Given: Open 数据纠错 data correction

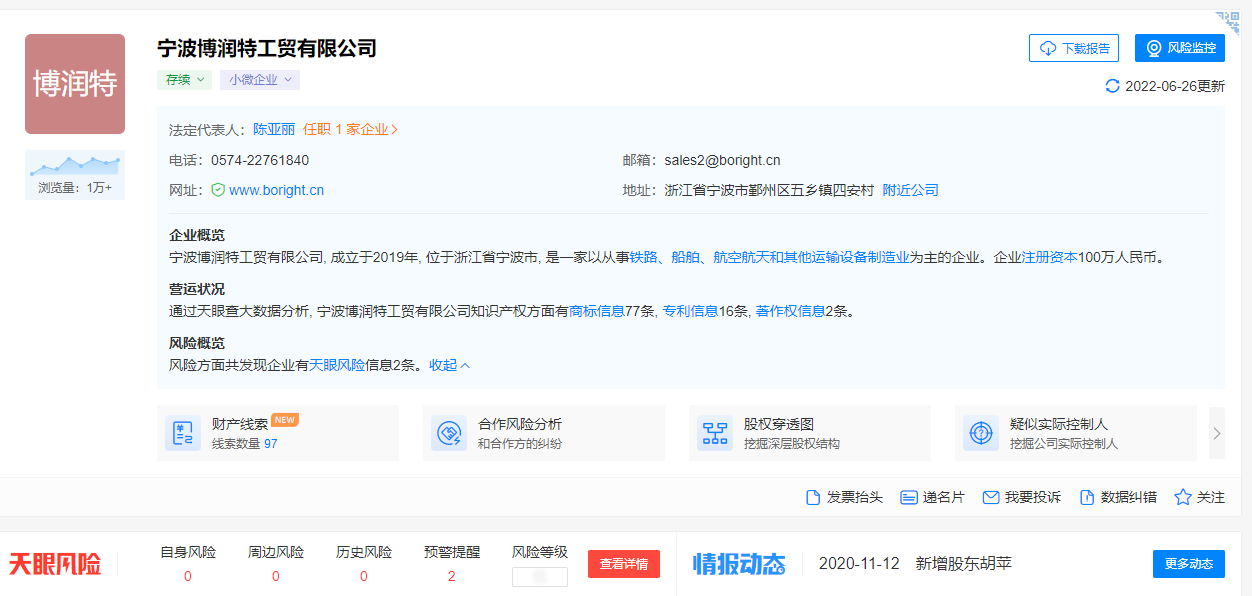Looking at the screenshot, I should (x=1117, y=497).
